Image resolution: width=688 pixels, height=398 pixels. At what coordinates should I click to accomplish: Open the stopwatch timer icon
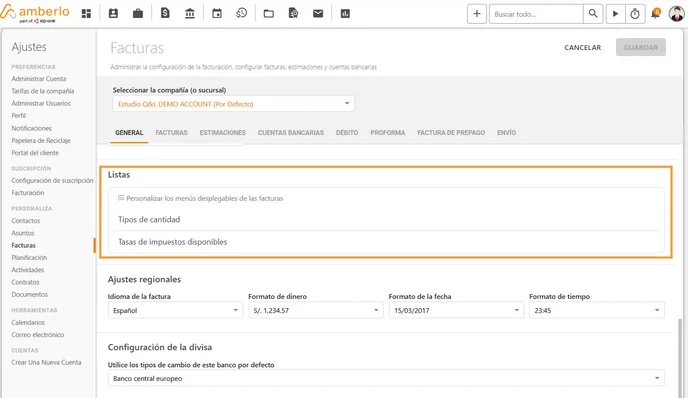pyautogui.click(x=635, y=14)
